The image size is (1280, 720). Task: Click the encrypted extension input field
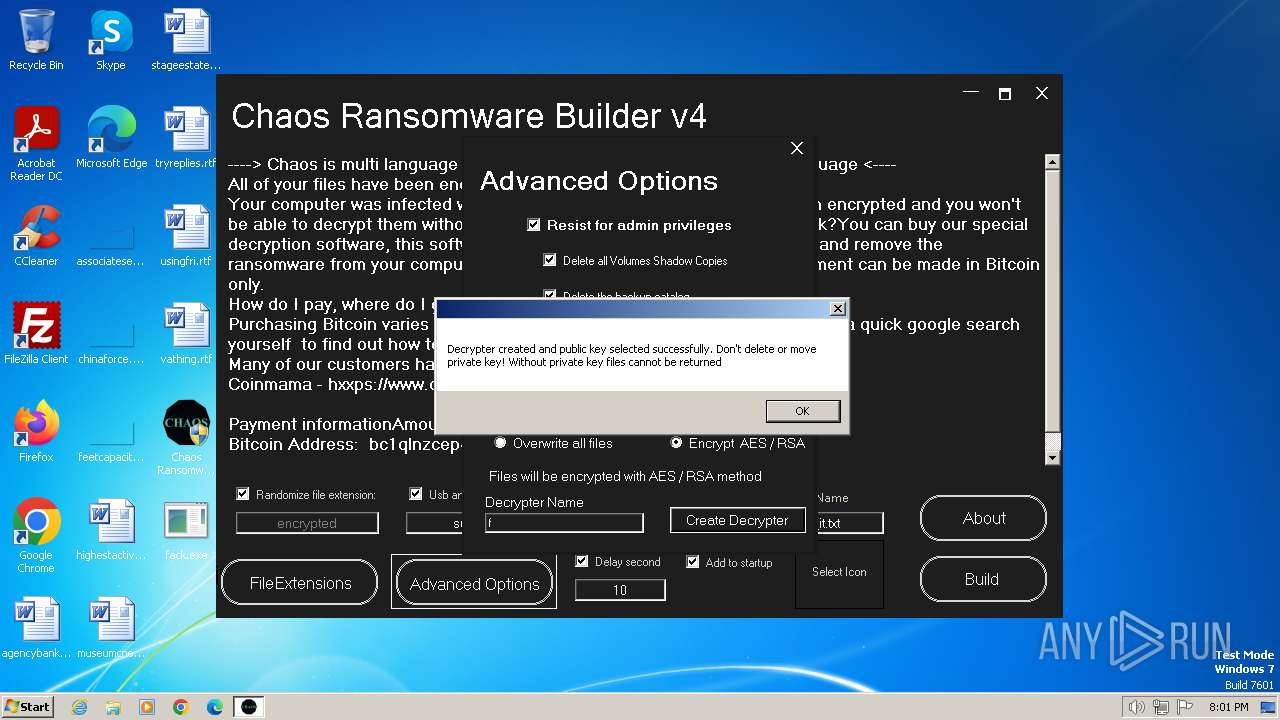click(307, 523)
